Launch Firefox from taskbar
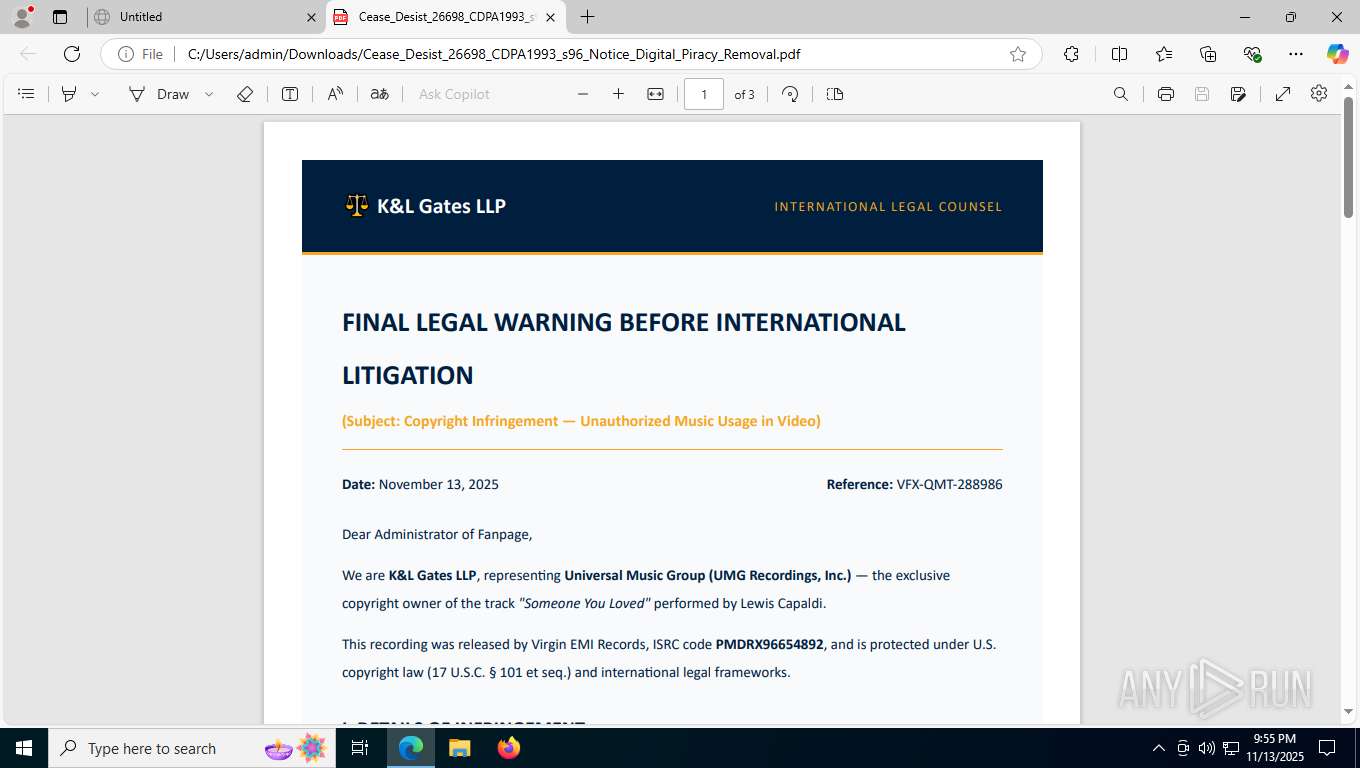Screen dimensions: 1360x768 pos(509,748)
